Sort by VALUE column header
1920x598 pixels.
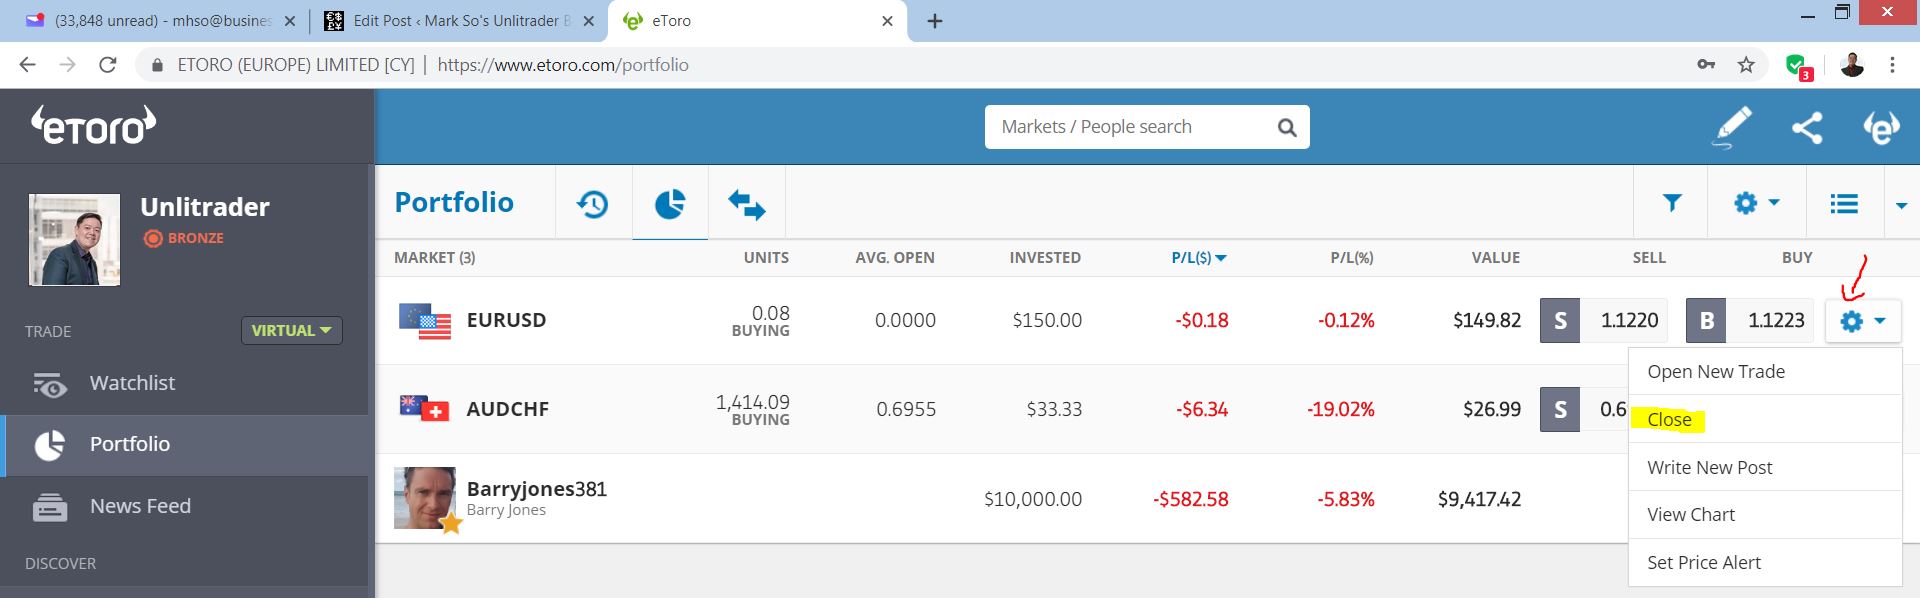click(x=1496, y=258)
